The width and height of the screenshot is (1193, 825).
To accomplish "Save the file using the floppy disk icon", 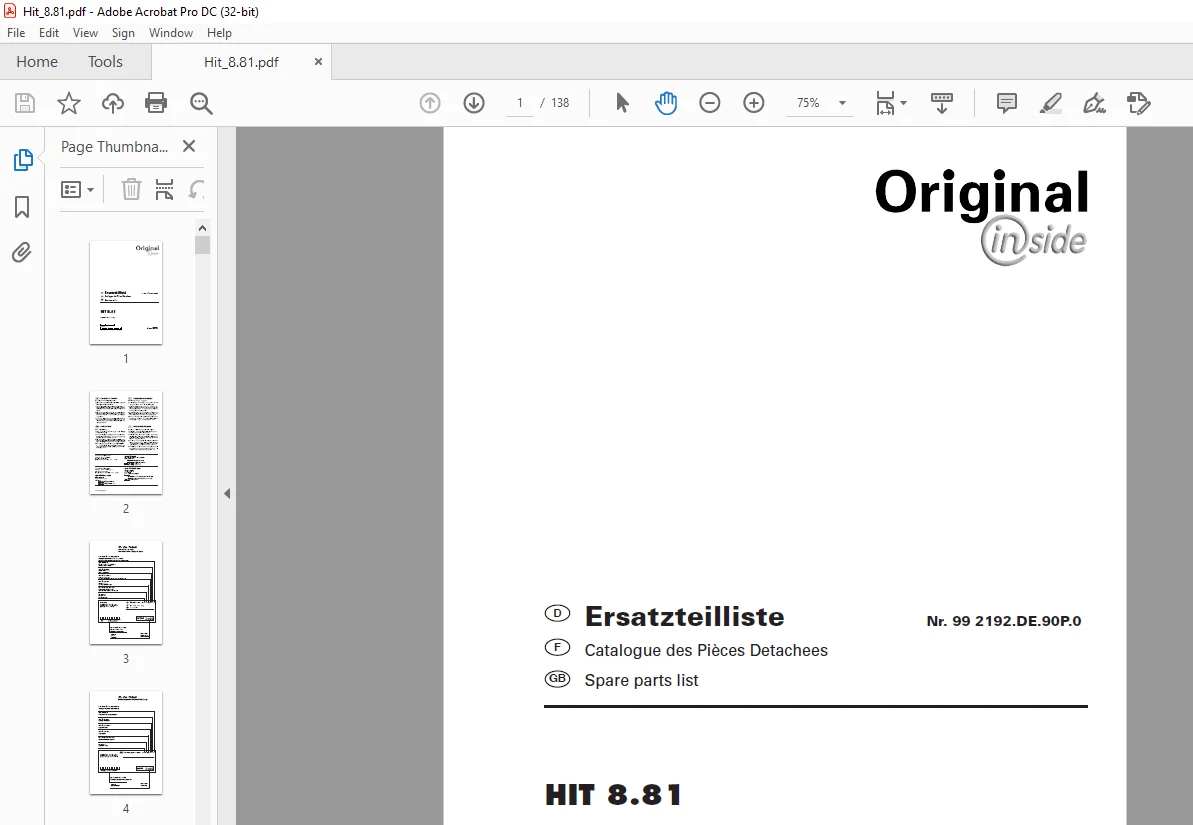I will [x=25, y=103].
